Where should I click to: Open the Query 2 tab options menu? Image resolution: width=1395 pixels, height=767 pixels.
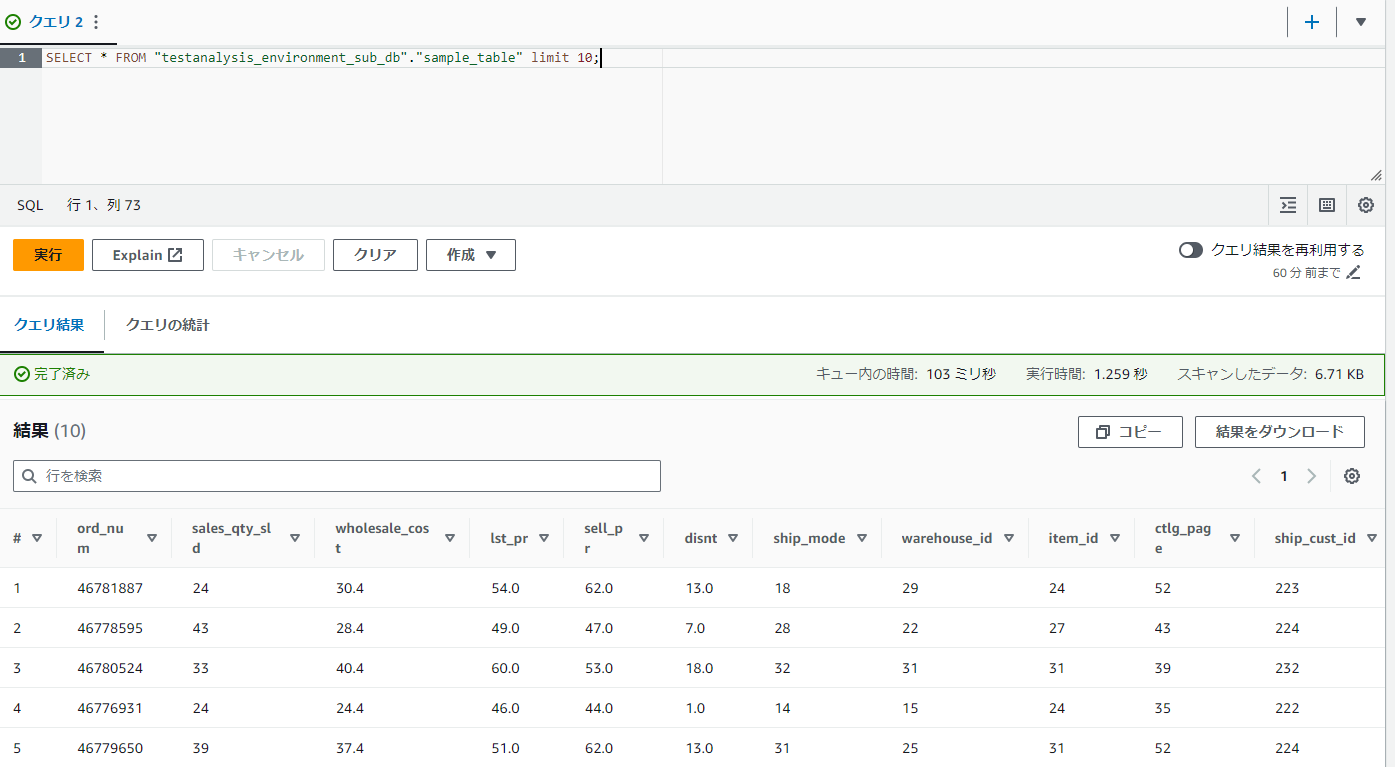tap(95, 22)
